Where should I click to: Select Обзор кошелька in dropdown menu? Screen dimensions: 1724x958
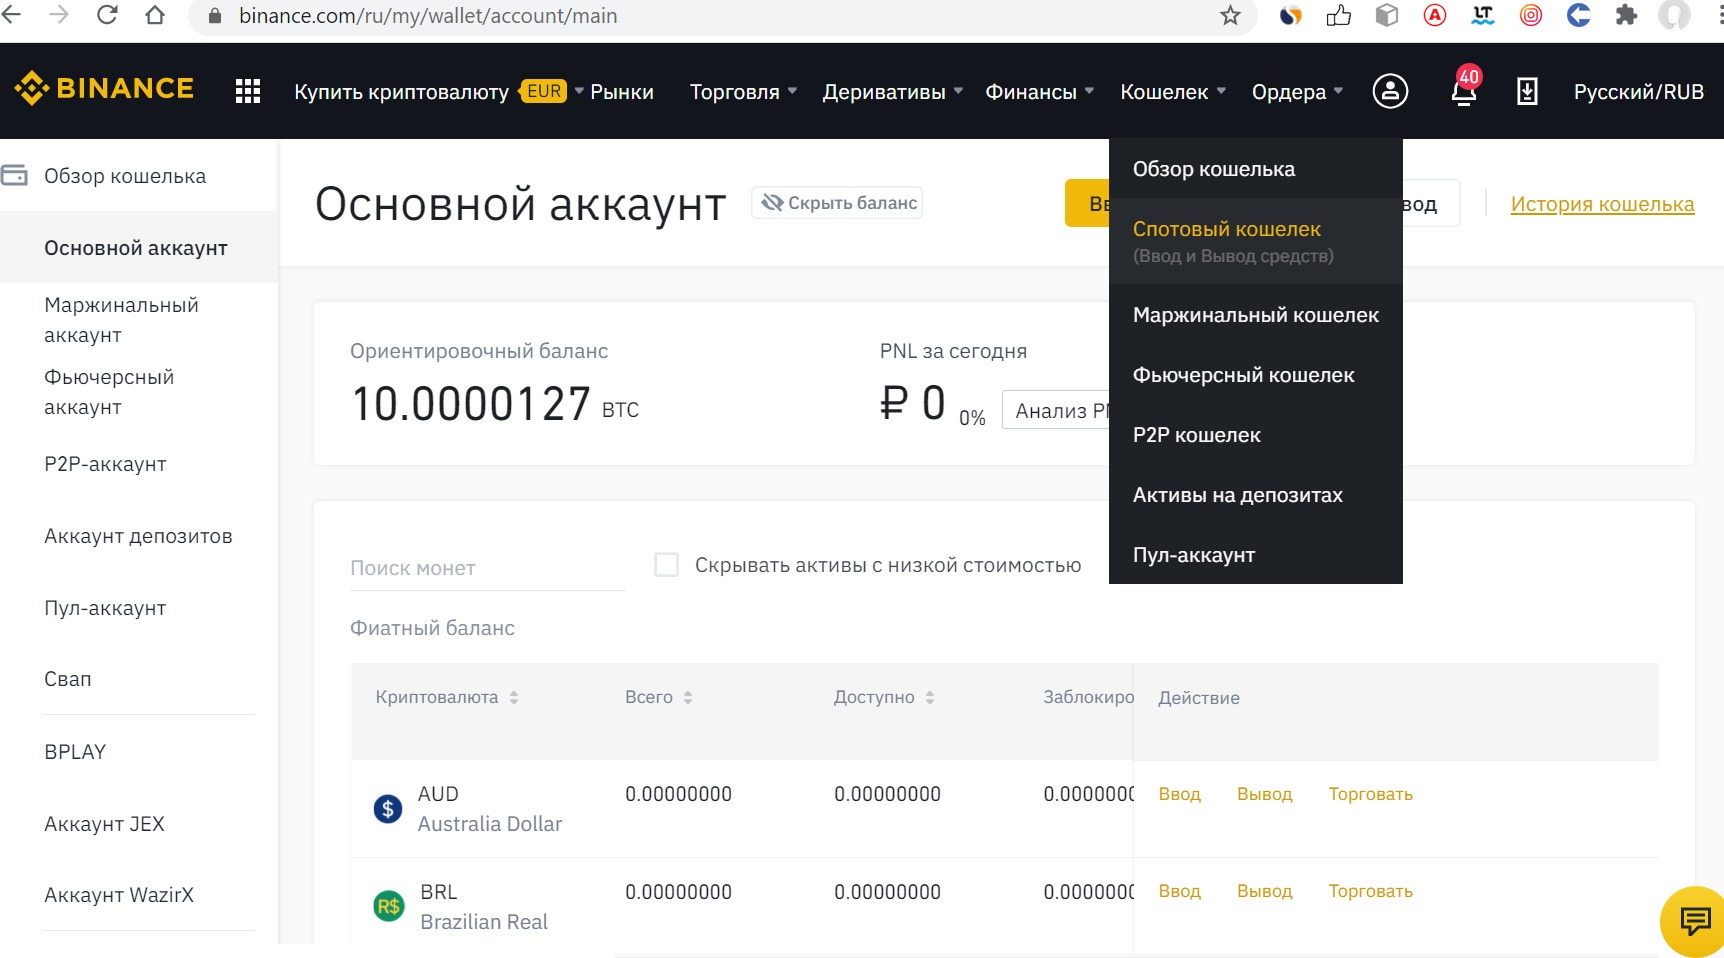coord(1256,169)
